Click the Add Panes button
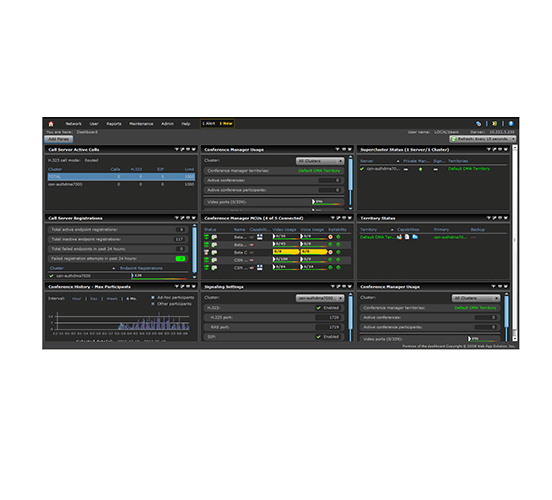This screenshot has height=500, width=552. [x=59, y=139]
